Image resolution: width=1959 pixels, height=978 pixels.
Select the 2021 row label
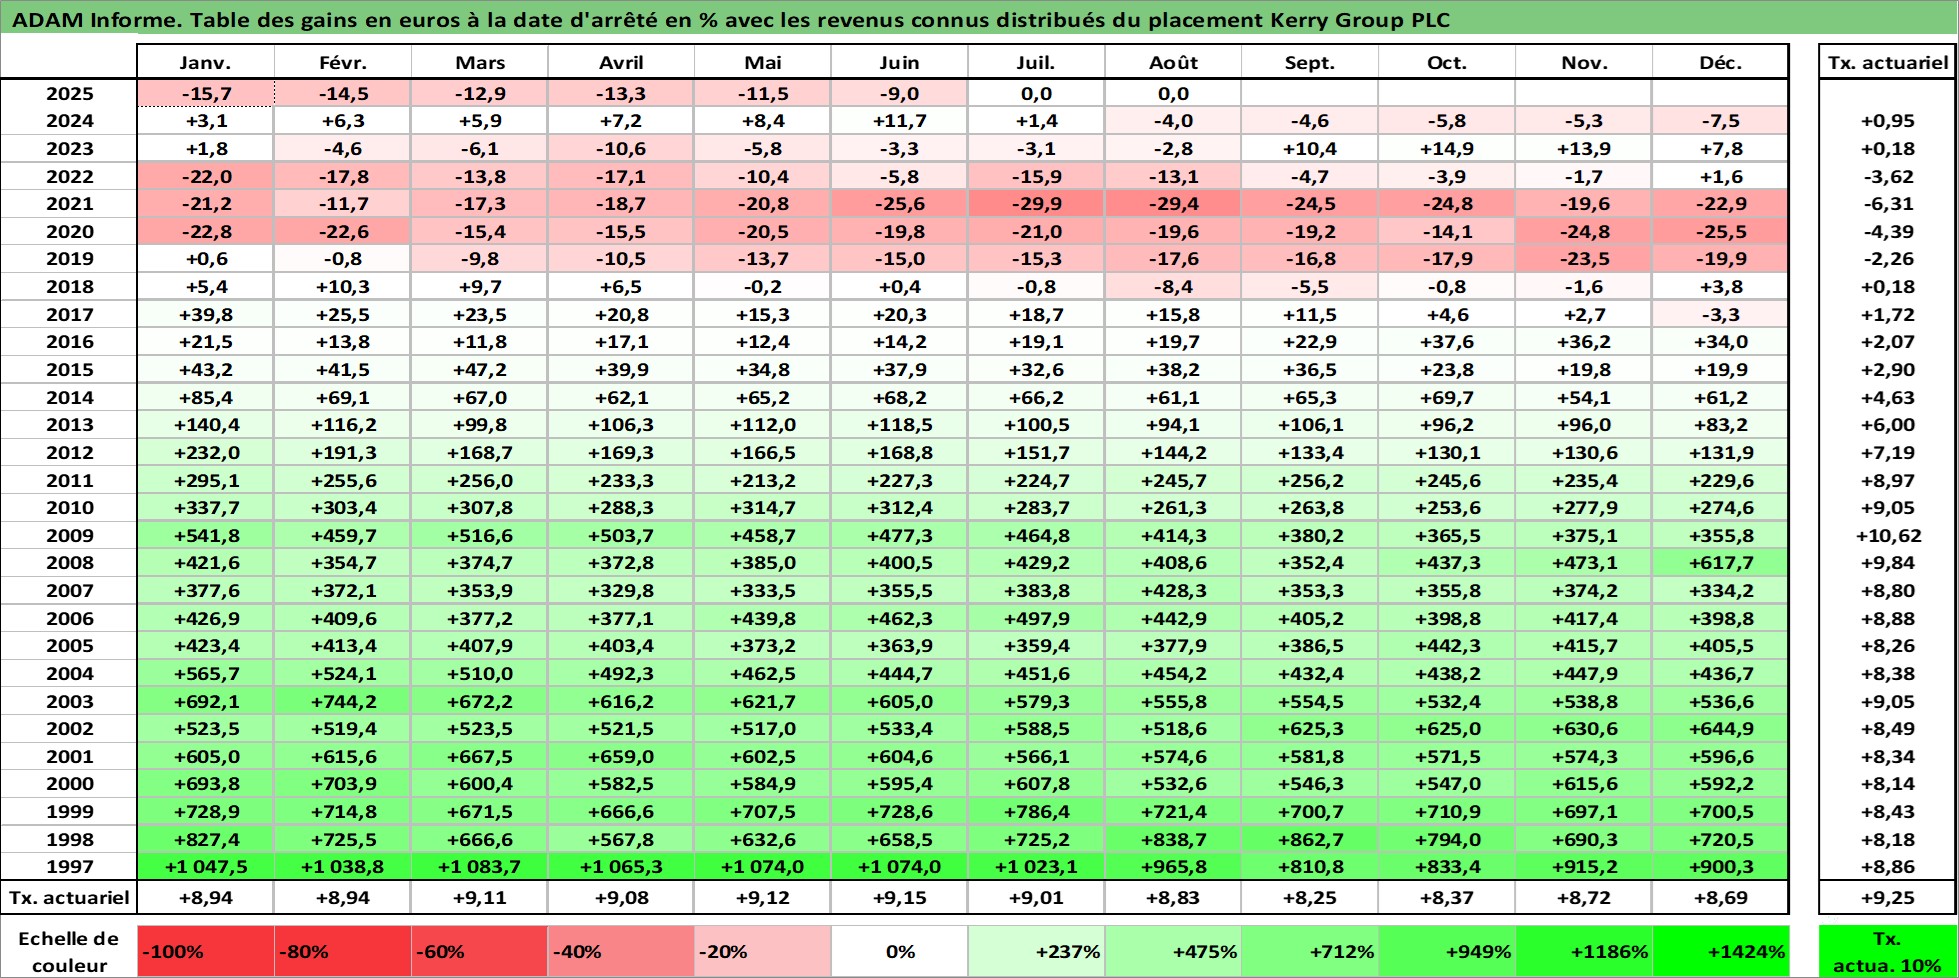[x=69, y=203]
